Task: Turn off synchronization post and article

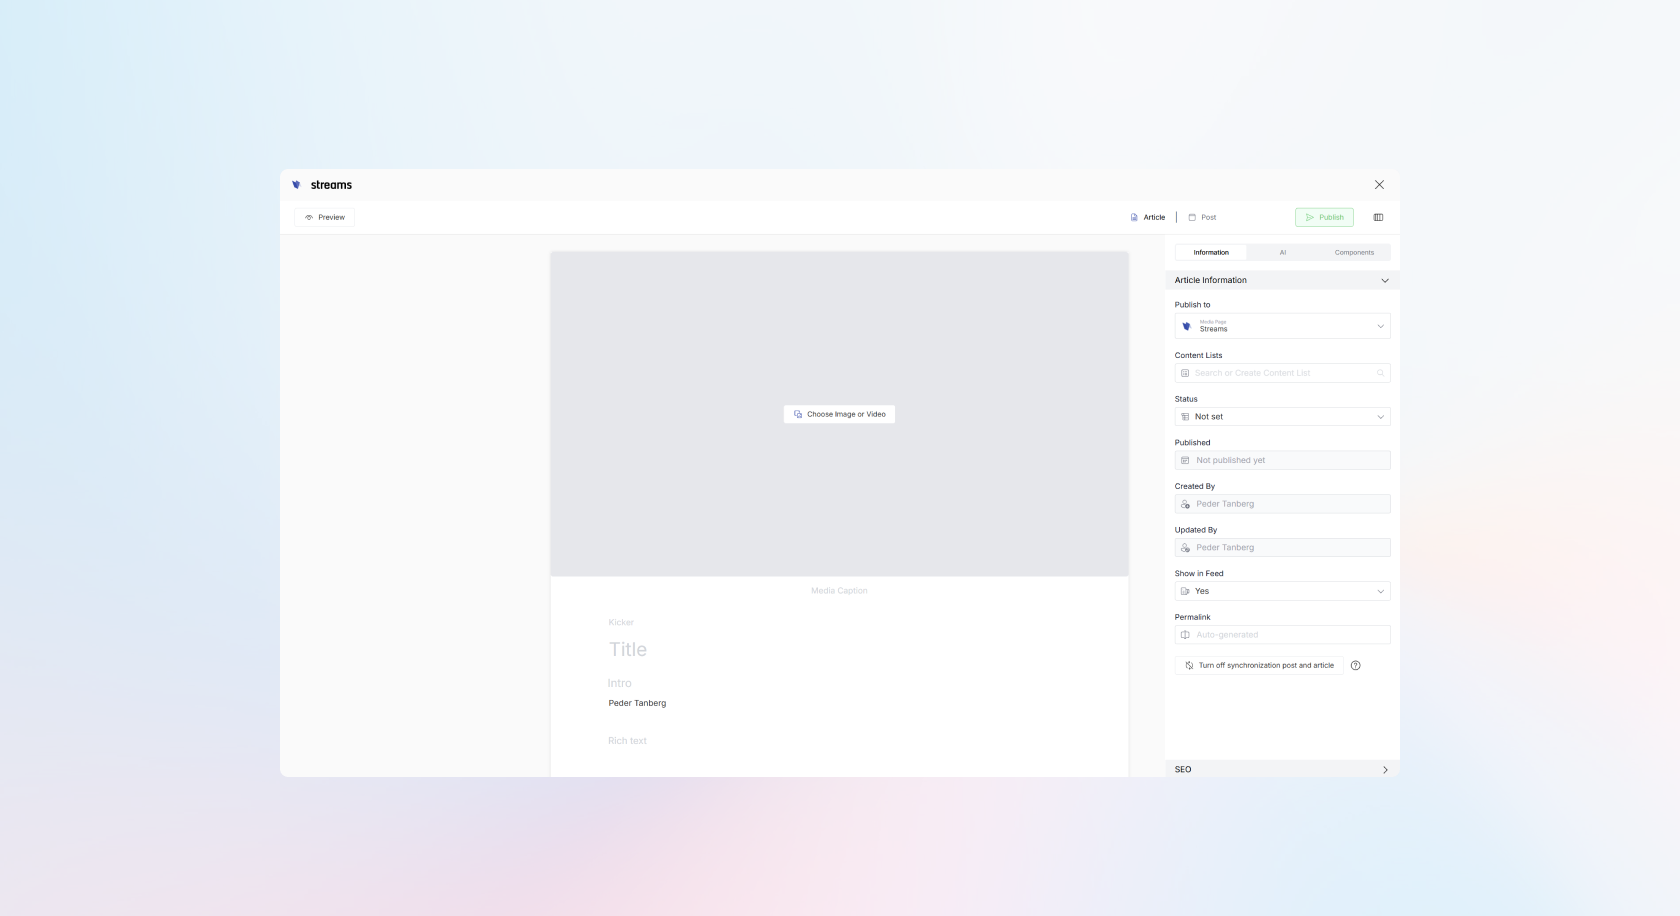Action: click(x=1258, y=665)
